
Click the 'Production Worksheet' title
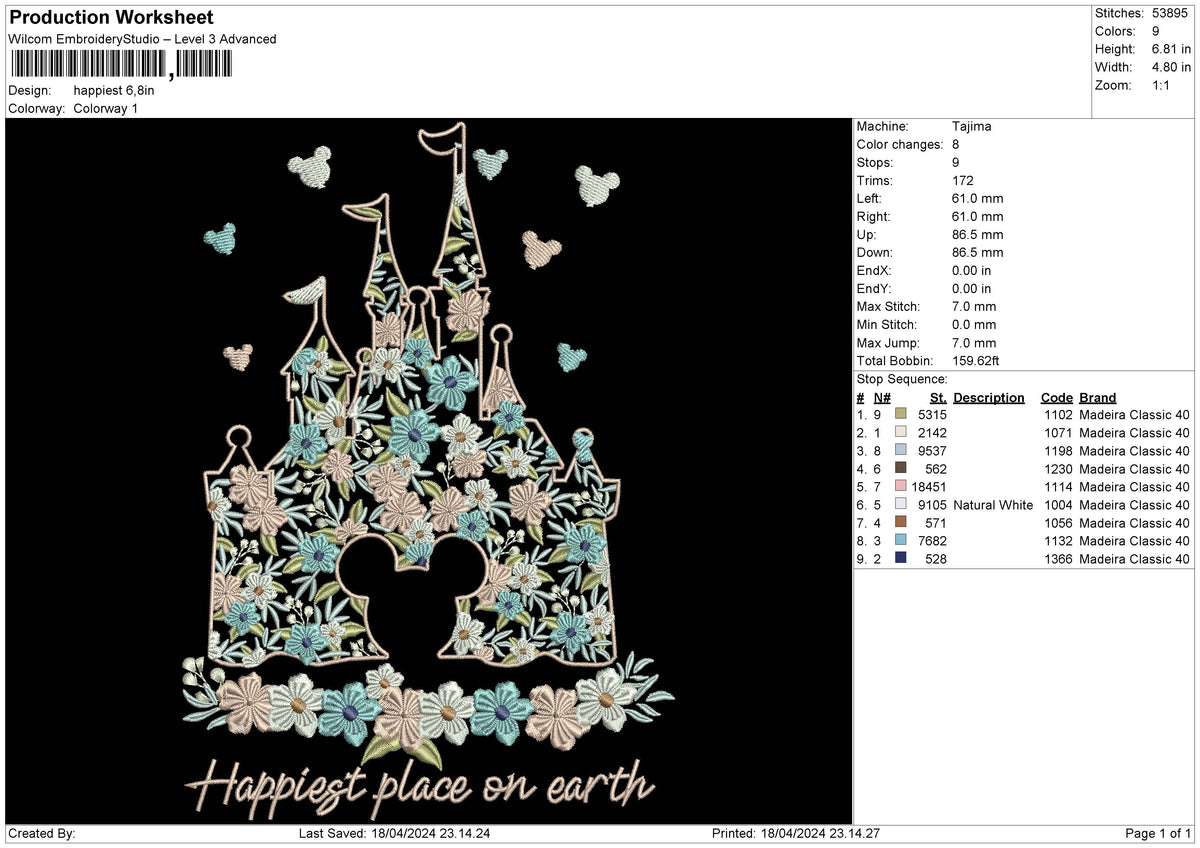pyautogui.click(x=110, y=18)
